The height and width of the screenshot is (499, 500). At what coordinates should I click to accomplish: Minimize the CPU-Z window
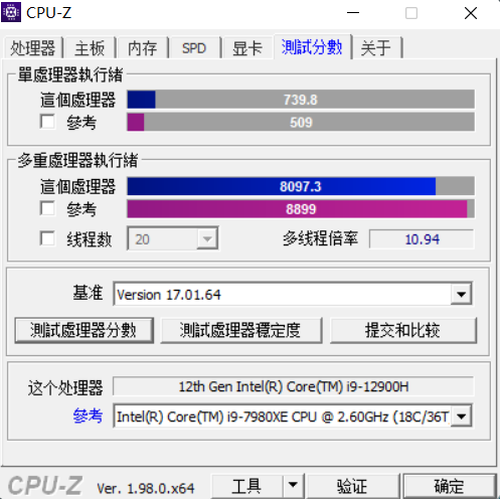click(x=353, y=13)
